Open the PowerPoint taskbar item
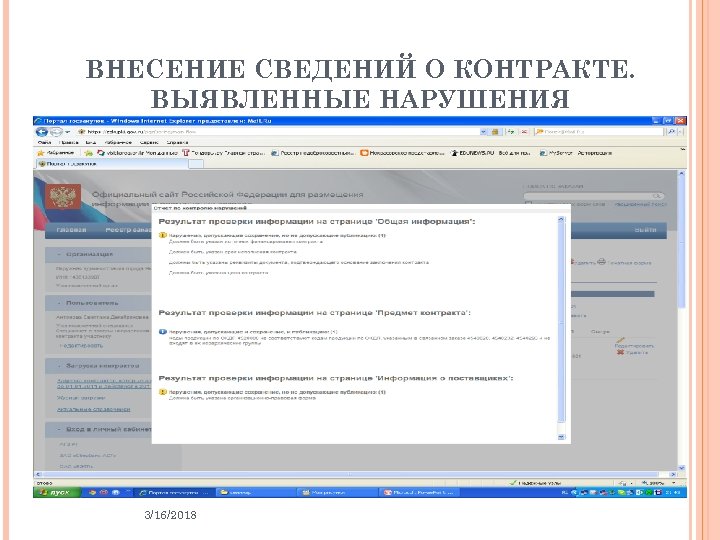 point(419,492)
